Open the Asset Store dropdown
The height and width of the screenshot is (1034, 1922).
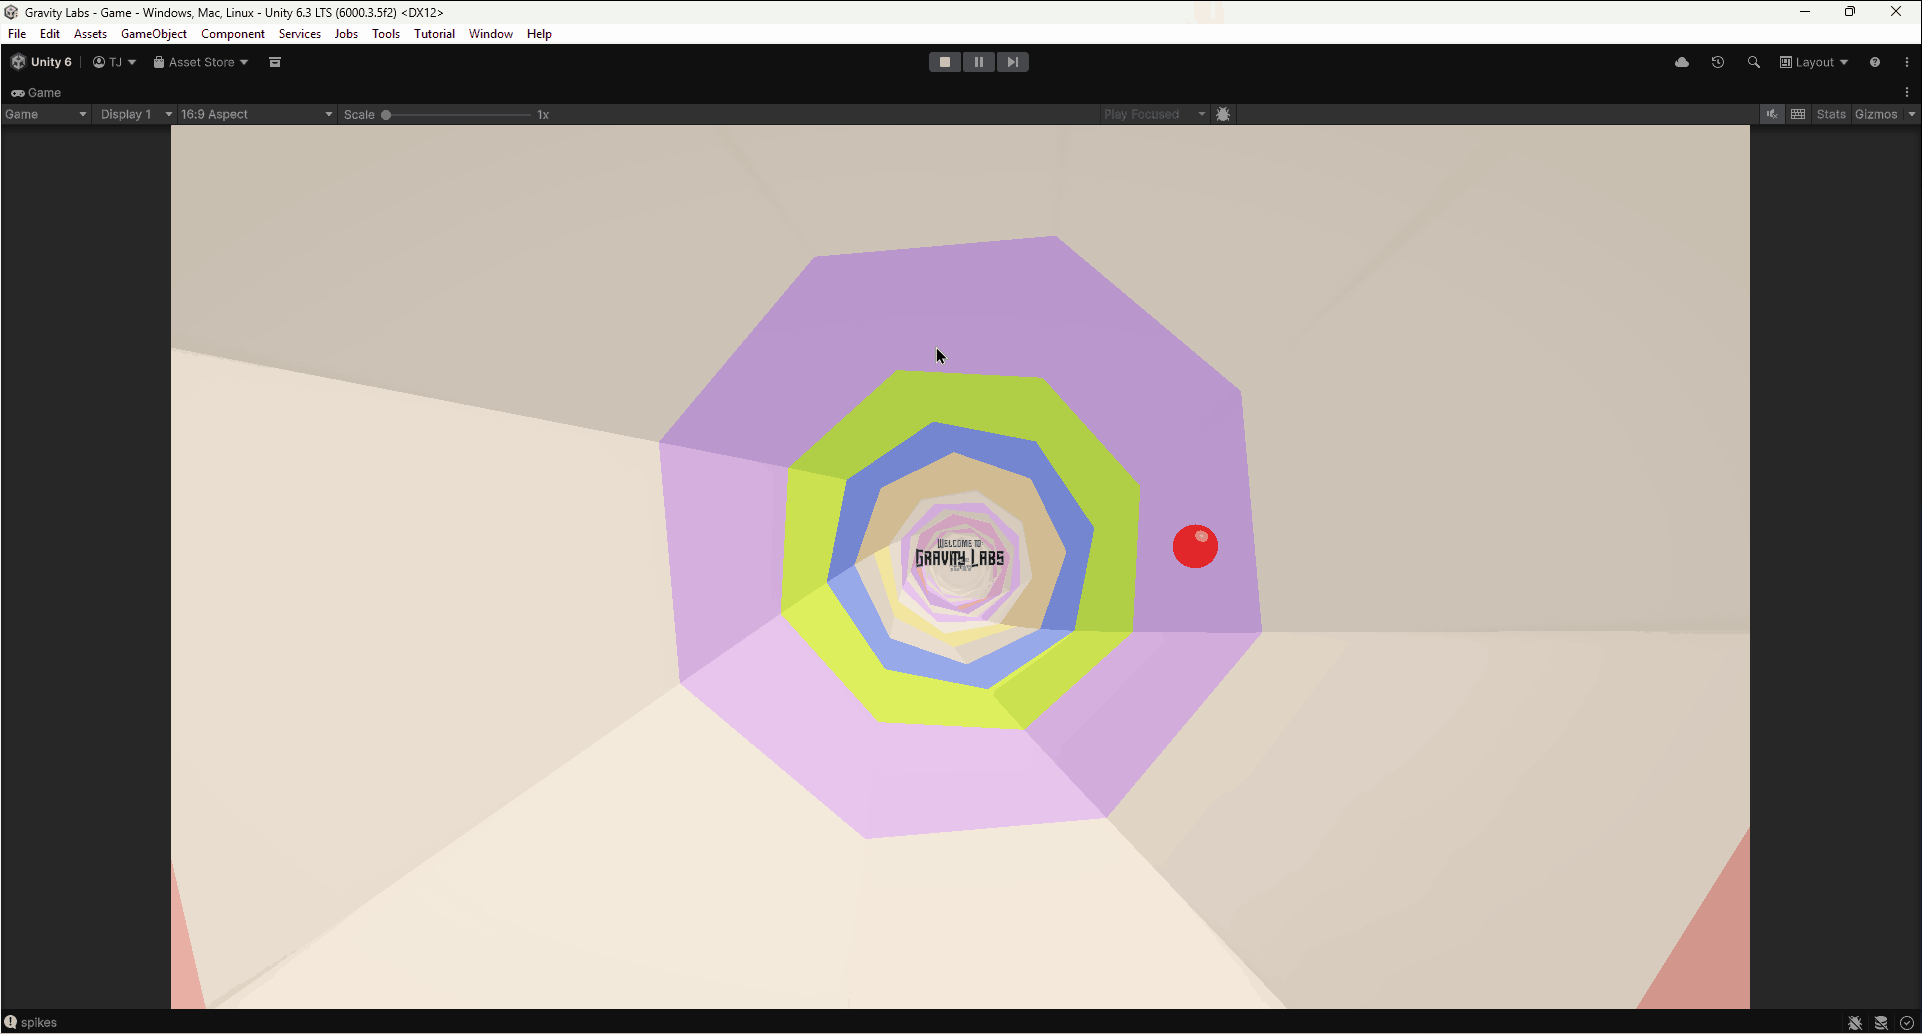click(200, 62)
